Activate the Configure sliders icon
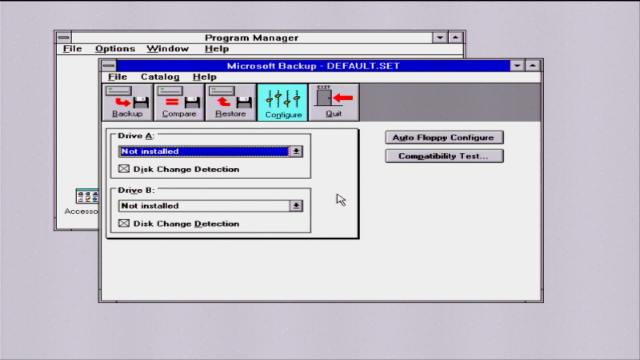 coord(282,102)
